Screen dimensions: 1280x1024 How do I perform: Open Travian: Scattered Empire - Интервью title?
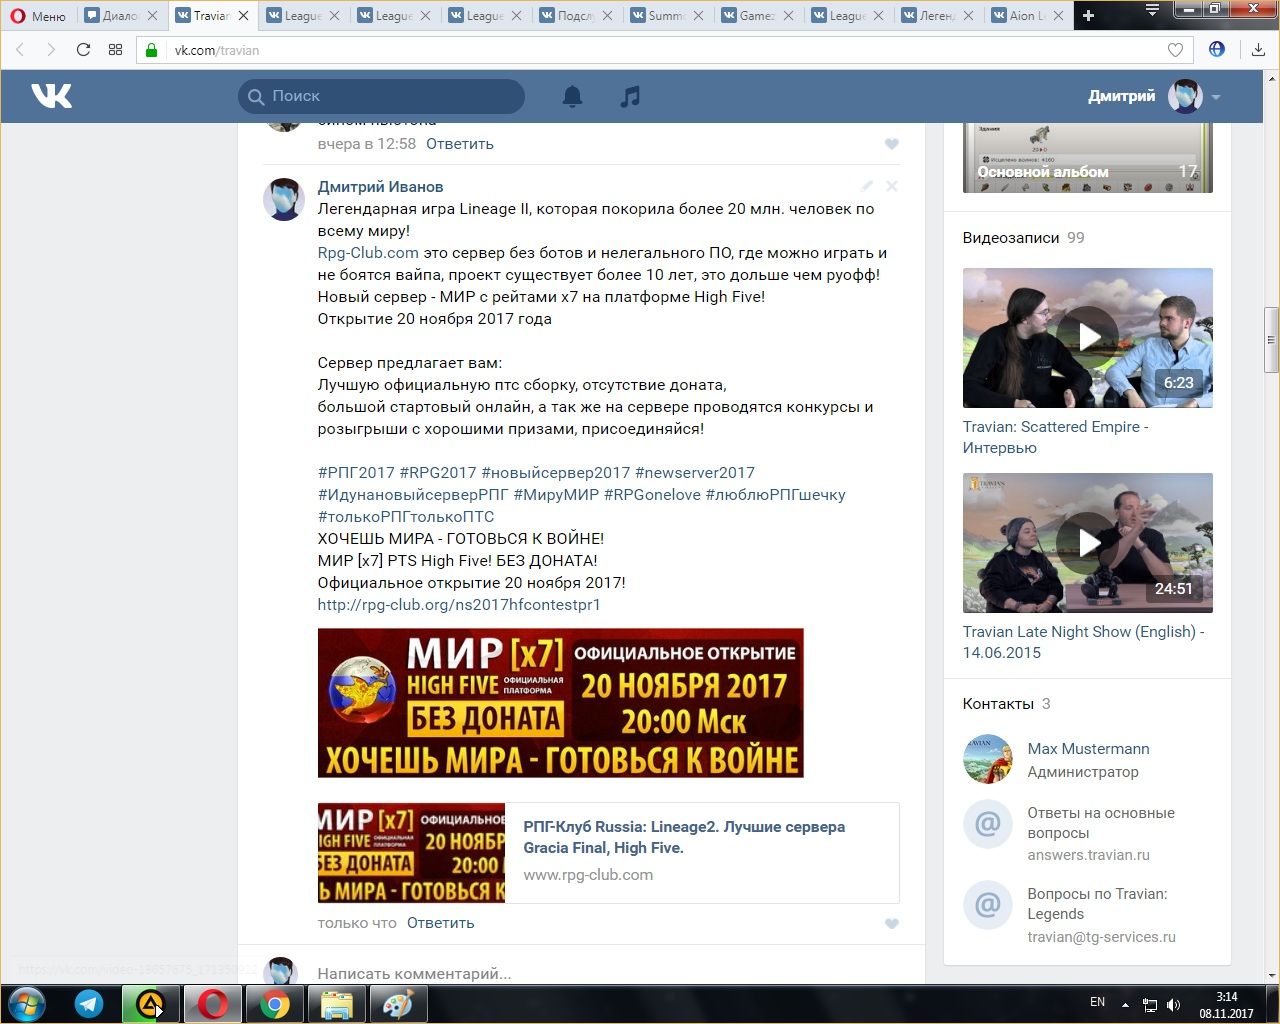pyautogui.click(x=1056, y=437)
